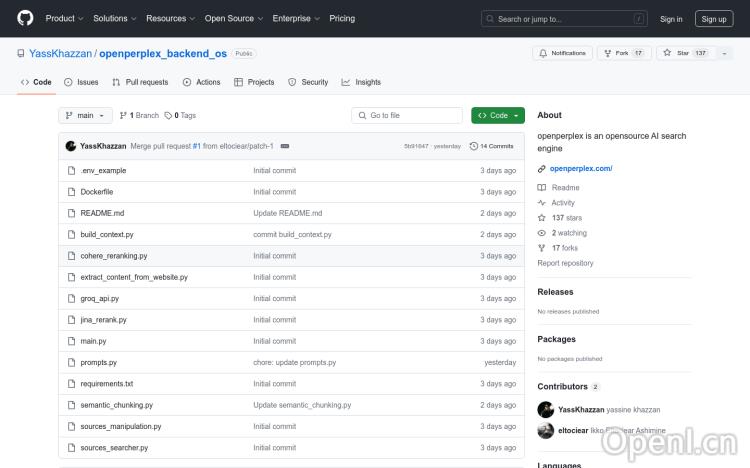Open the Security tab
This screenshot has width=750, height=468.
308,82
